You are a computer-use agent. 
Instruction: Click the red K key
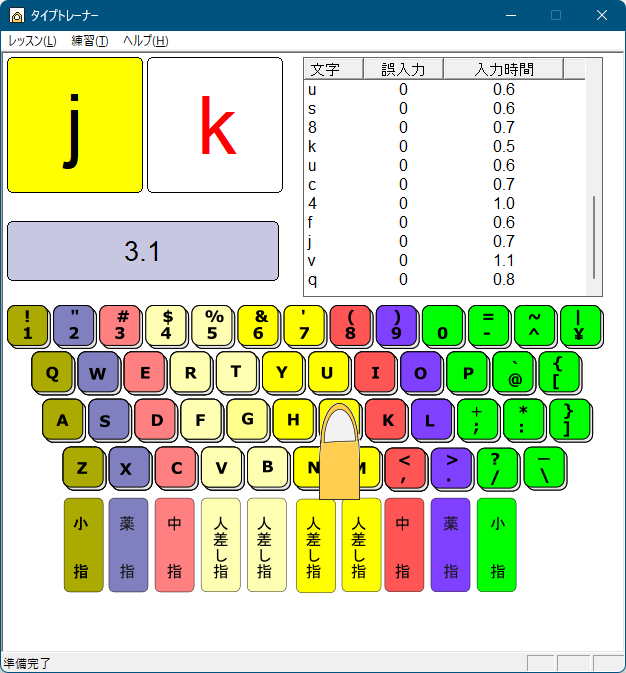point(385,419)
